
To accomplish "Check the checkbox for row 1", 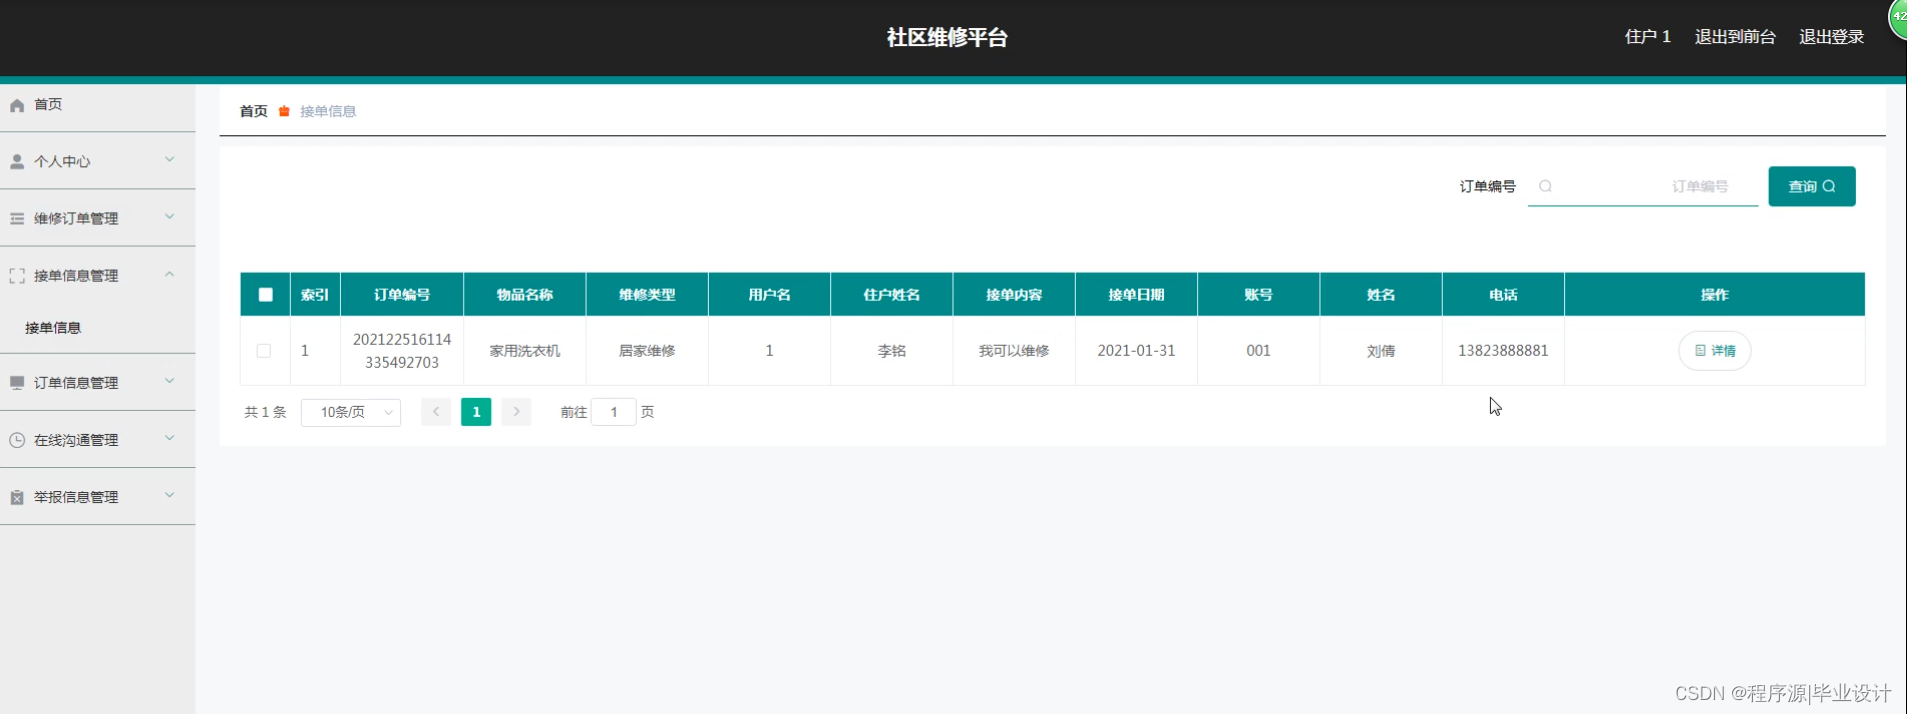I will click(x=264, y=351).
